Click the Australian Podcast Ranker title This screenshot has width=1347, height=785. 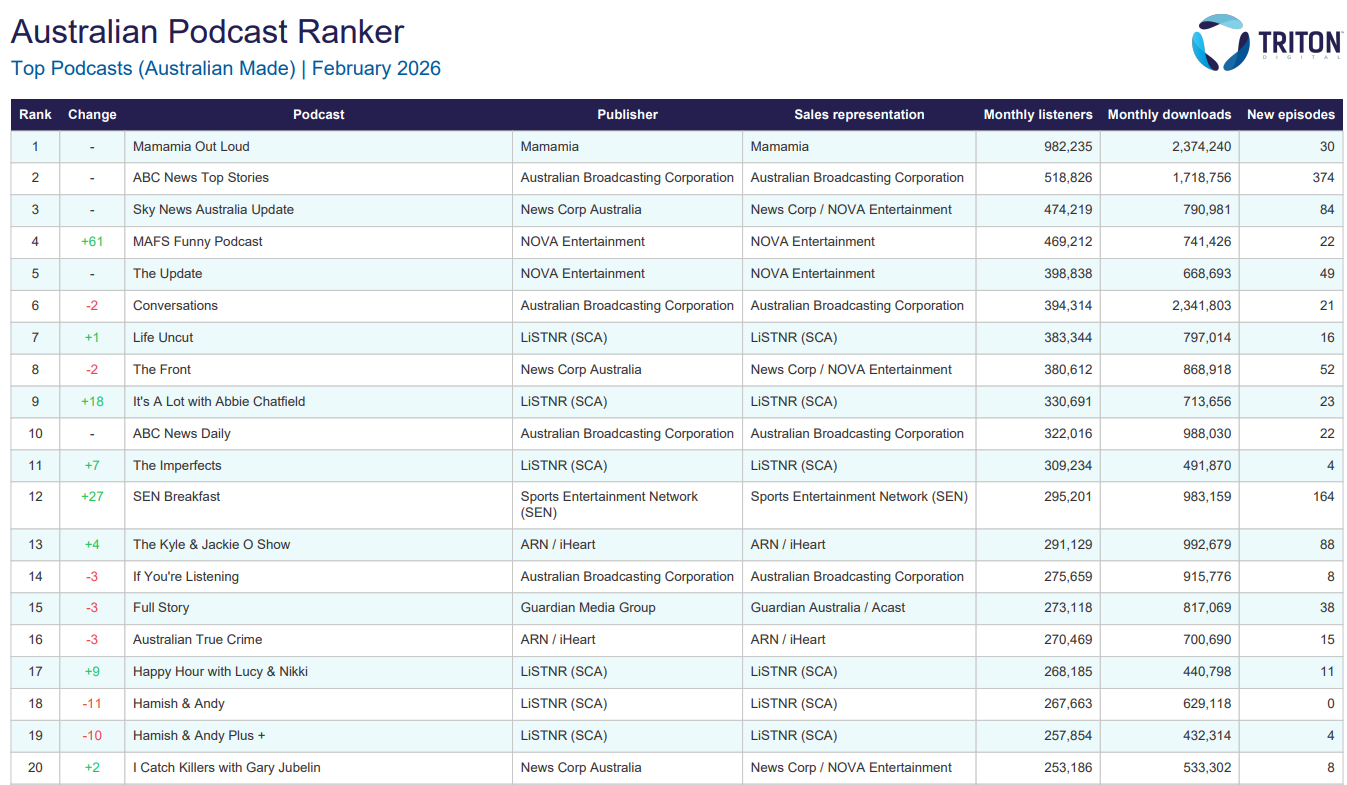point(207,32)
